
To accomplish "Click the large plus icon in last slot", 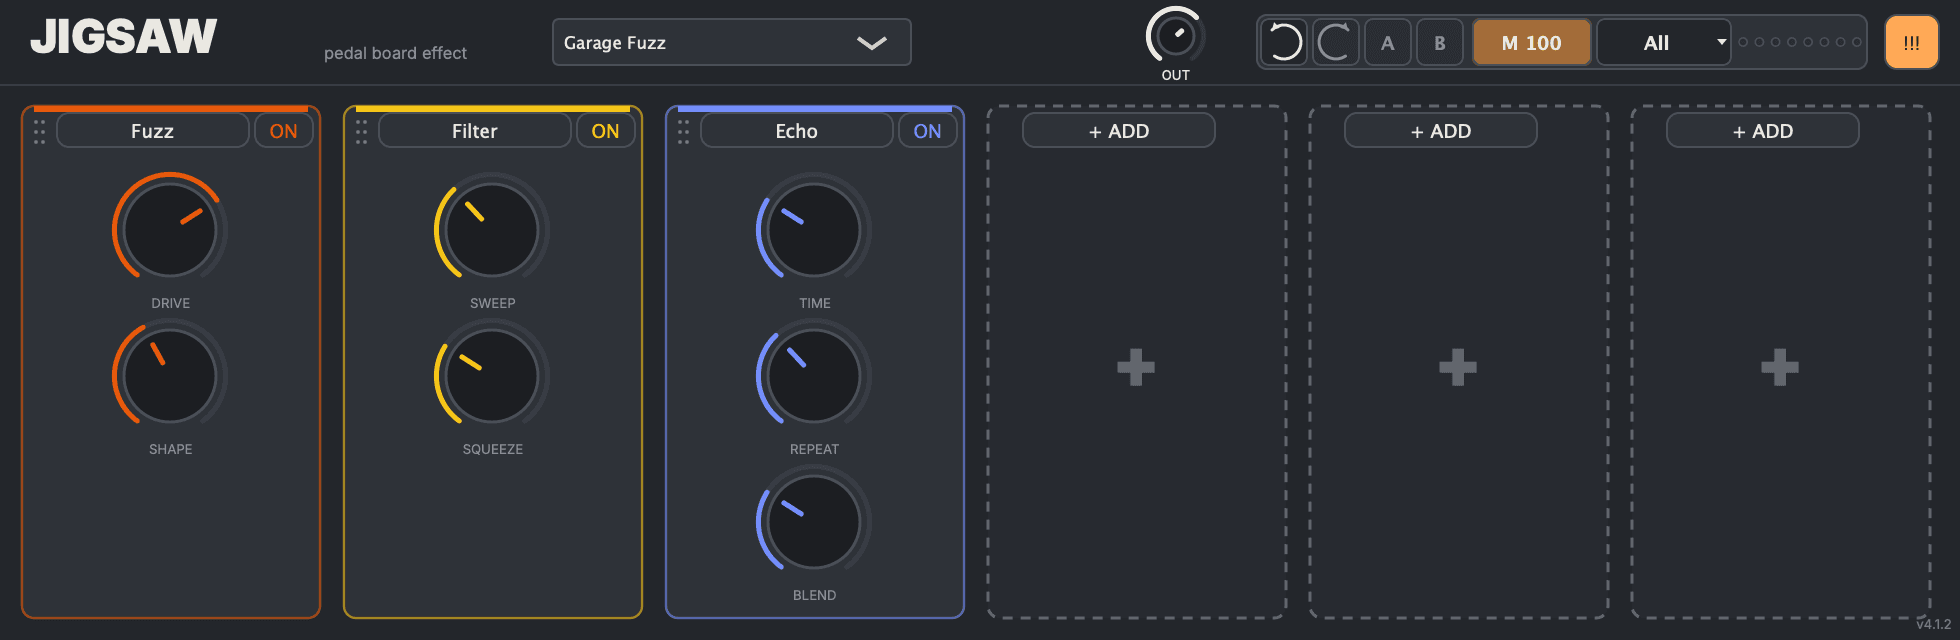I will coord(1780,367).
